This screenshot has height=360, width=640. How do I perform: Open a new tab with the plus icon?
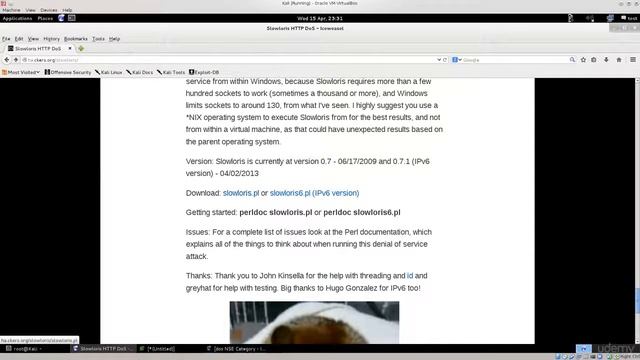[x=81, y=49]
